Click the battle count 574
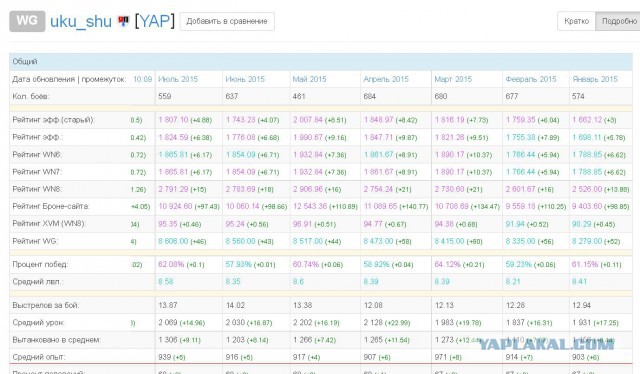The width and height of the screenshot is (640, 374). 578,96
